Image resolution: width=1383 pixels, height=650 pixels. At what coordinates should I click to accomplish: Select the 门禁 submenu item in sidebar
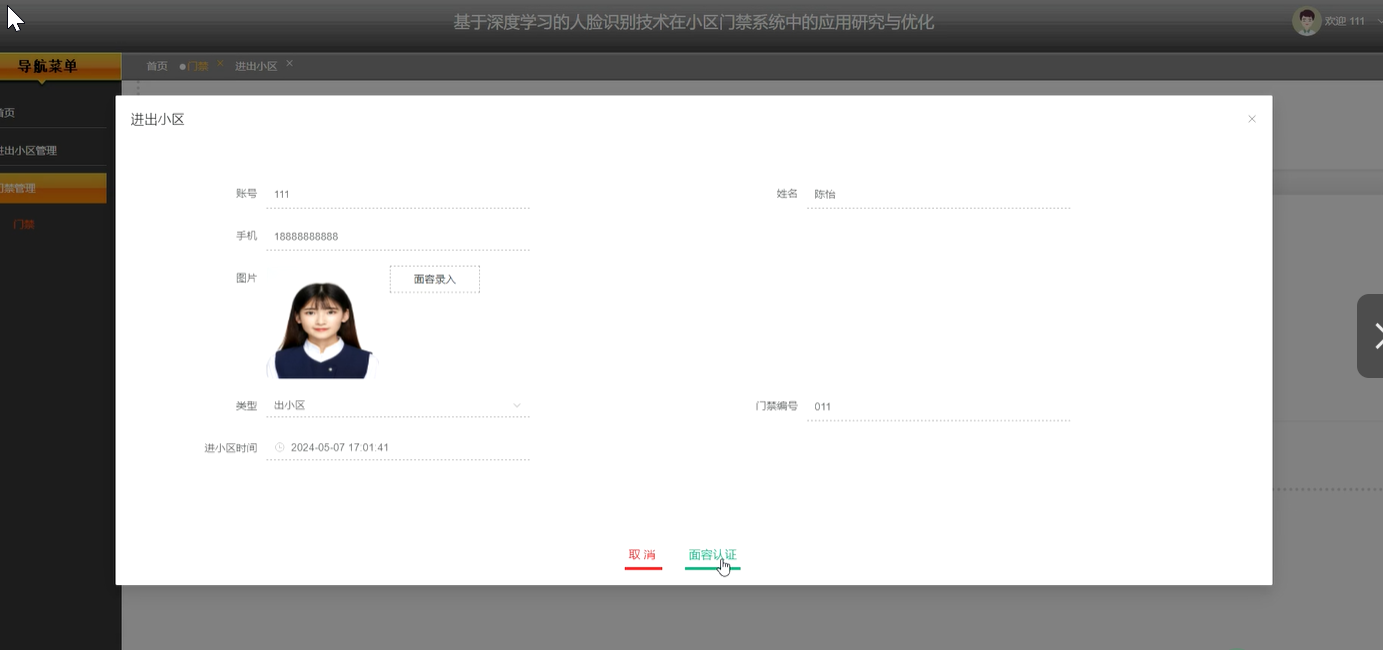pyautogui.click(x=24, y=225)
